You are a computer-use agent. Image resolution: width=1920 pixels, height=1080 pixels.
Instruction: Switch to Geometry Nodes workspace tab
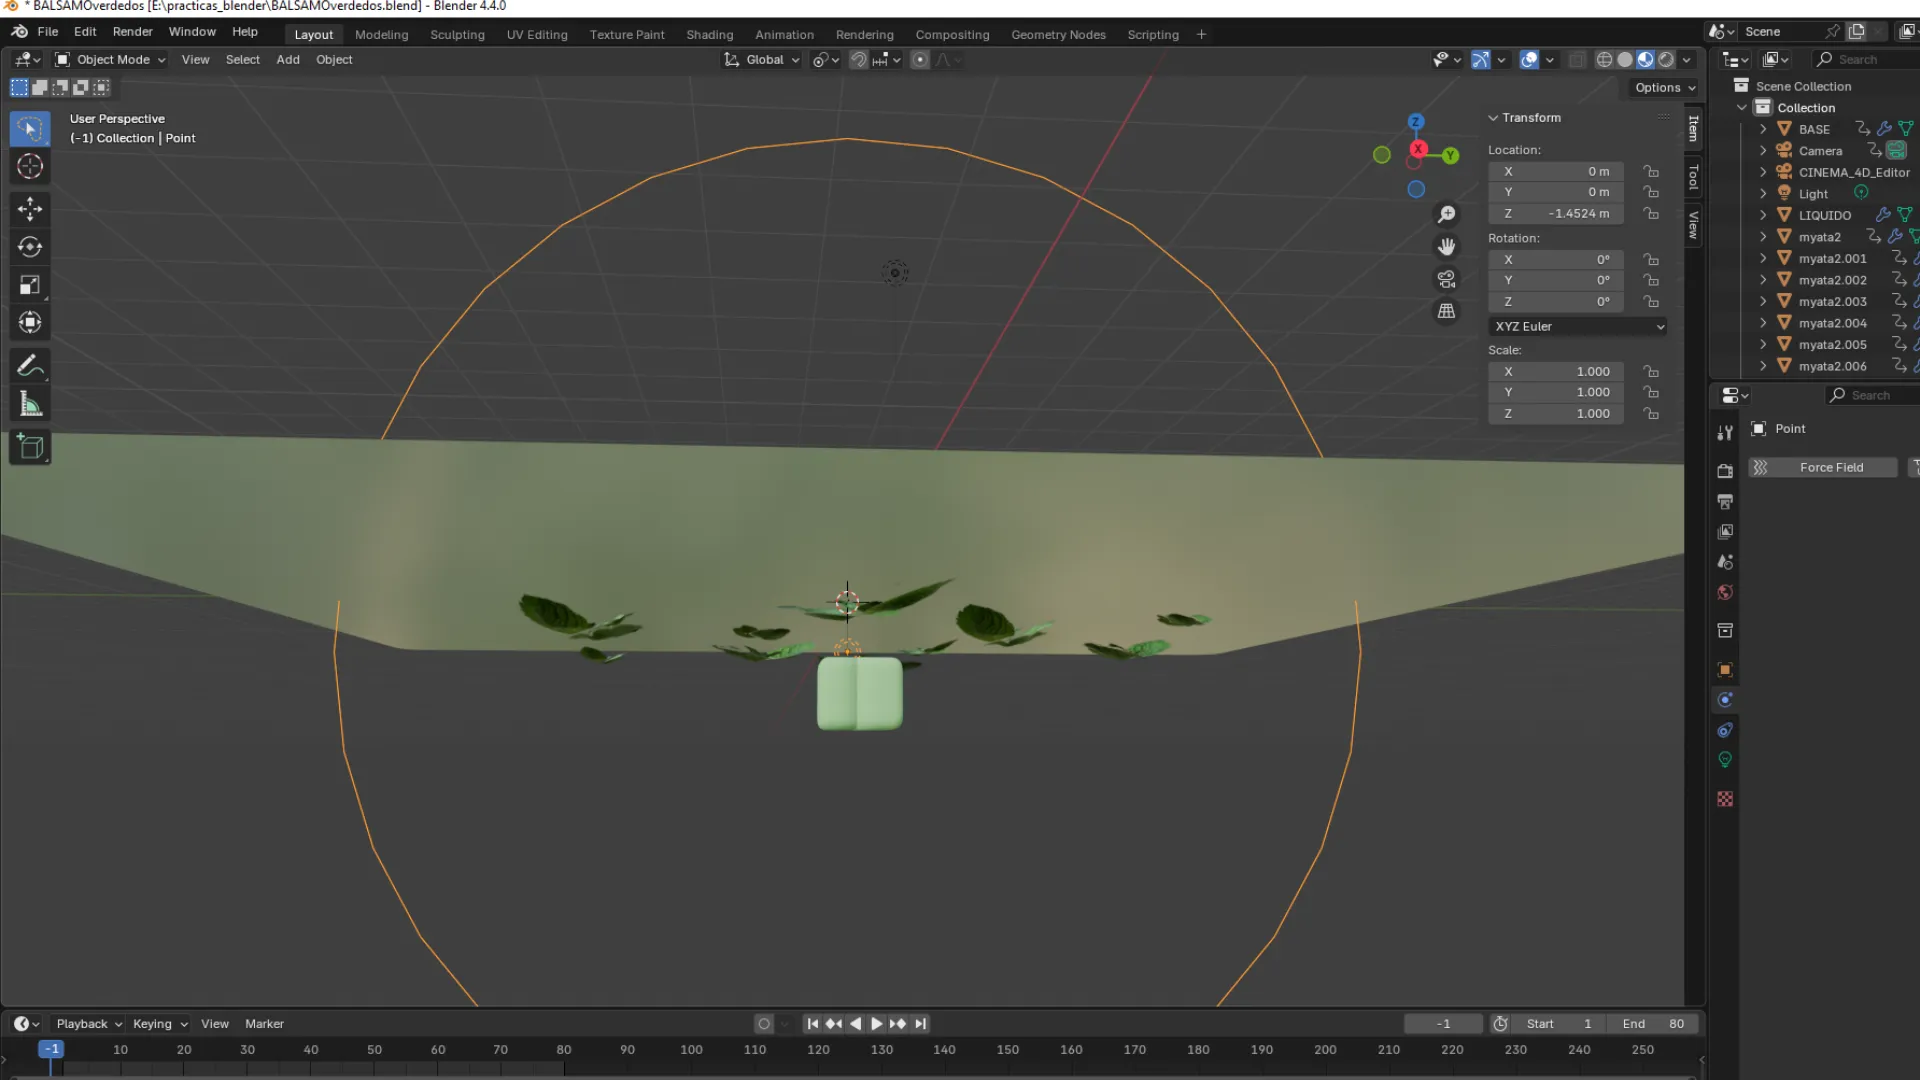(1058, 35)
